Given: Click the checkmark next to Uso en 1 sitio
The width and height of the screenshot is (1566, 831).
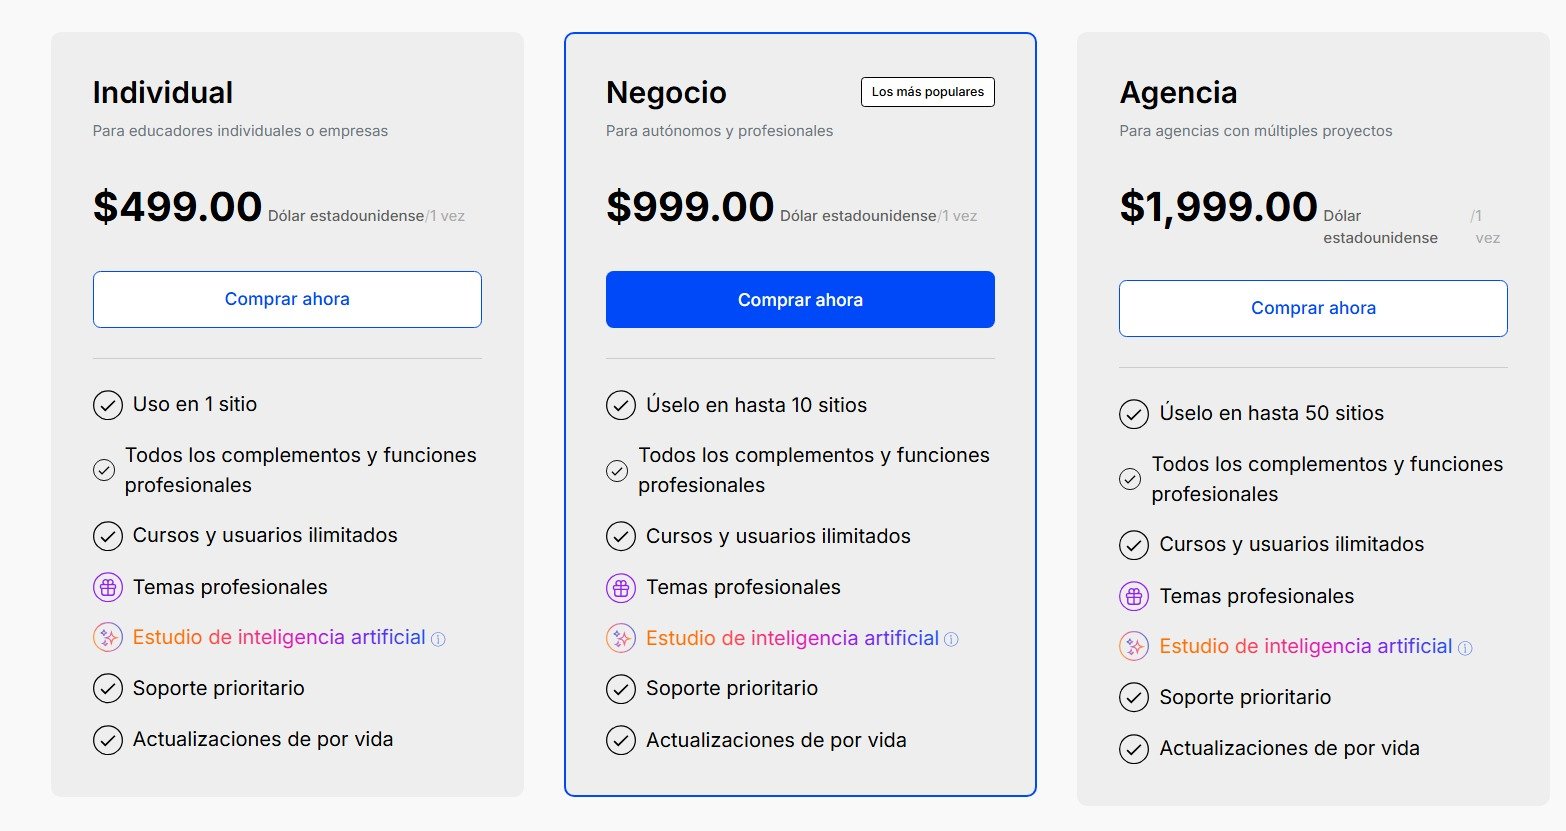Looking at the screenshot, I should pyautogui.click(x=108, y=405).
